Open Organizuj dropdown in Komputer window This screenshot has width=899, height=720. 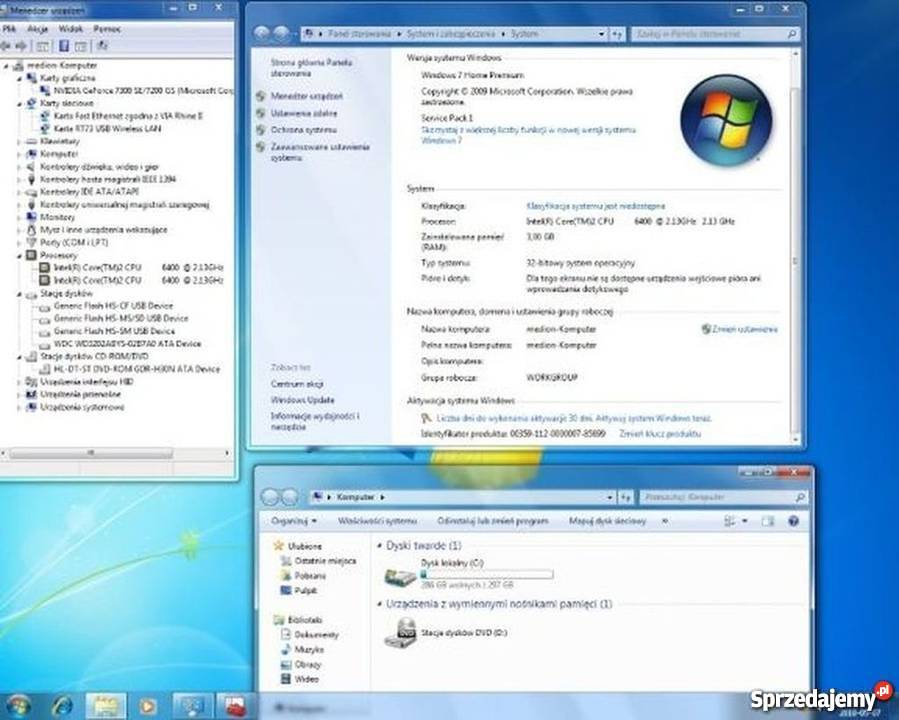coord(294,521)
